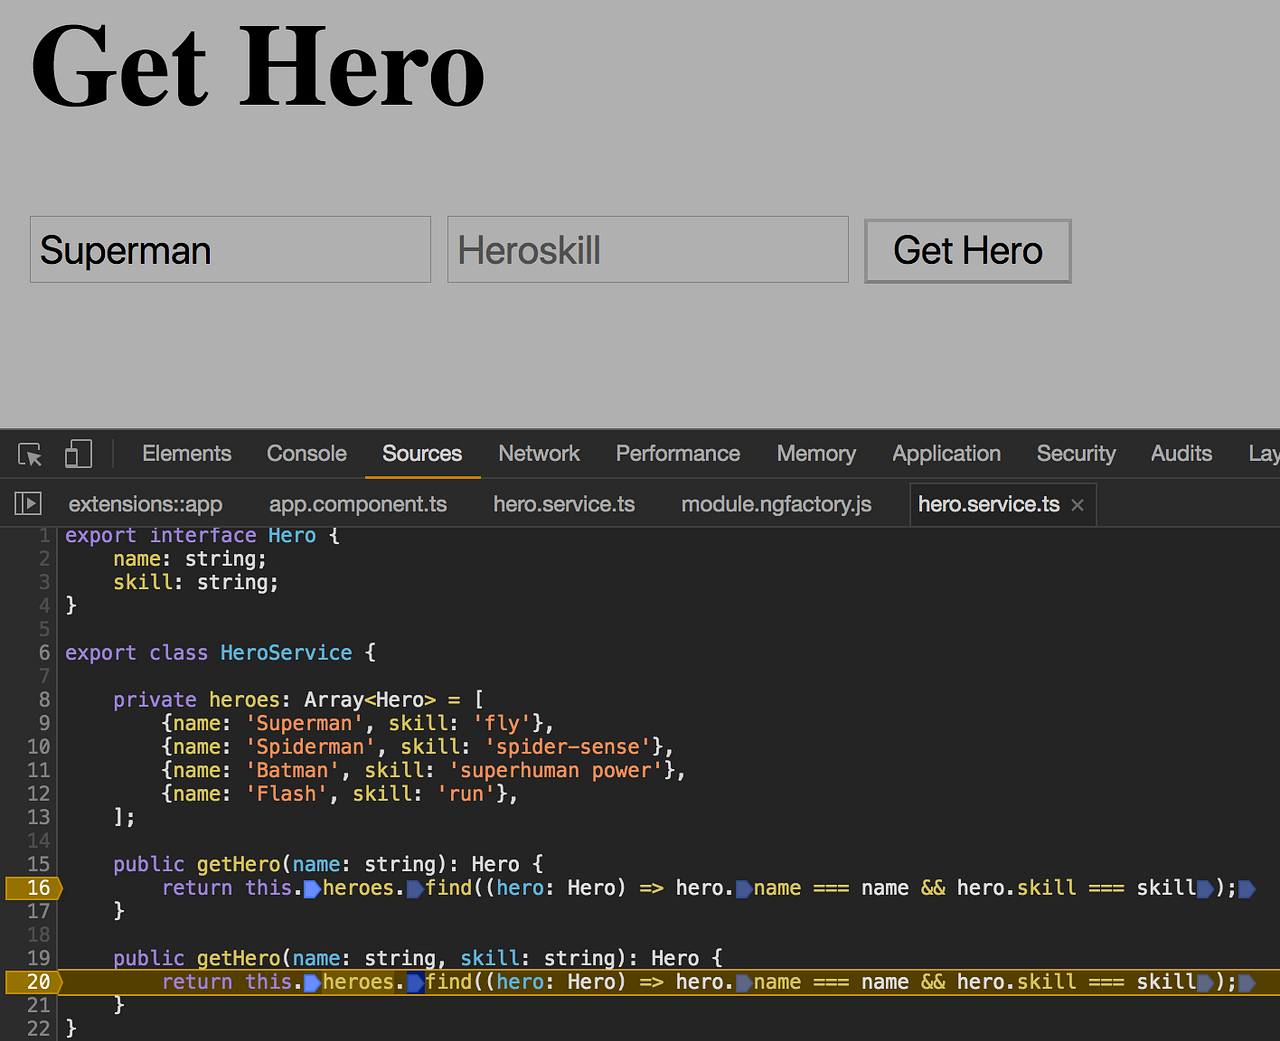Click the Heroskill input field
Image resolution: width=1280 pixels, height=1041 pixels.
coord(647,249)
